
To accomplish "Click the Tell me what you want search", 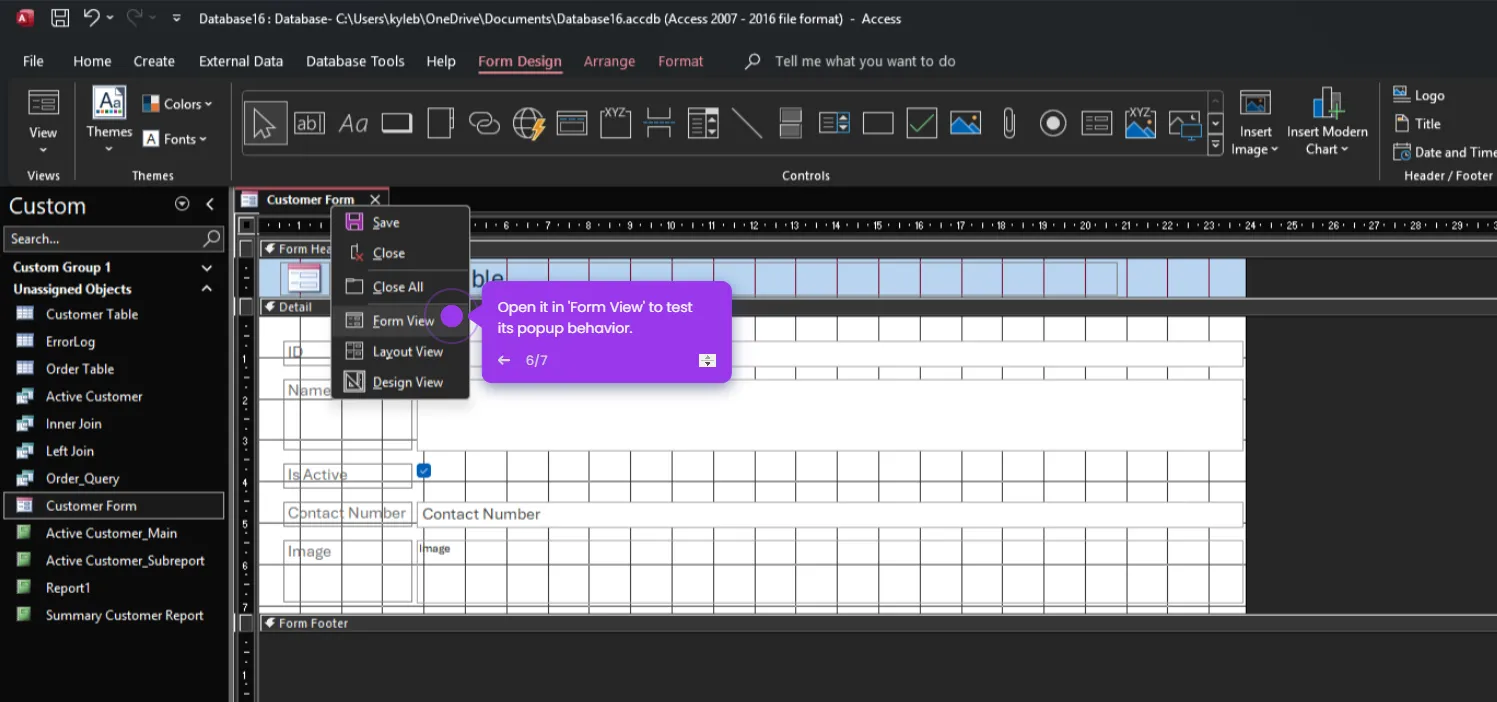I will coord(865,61).
